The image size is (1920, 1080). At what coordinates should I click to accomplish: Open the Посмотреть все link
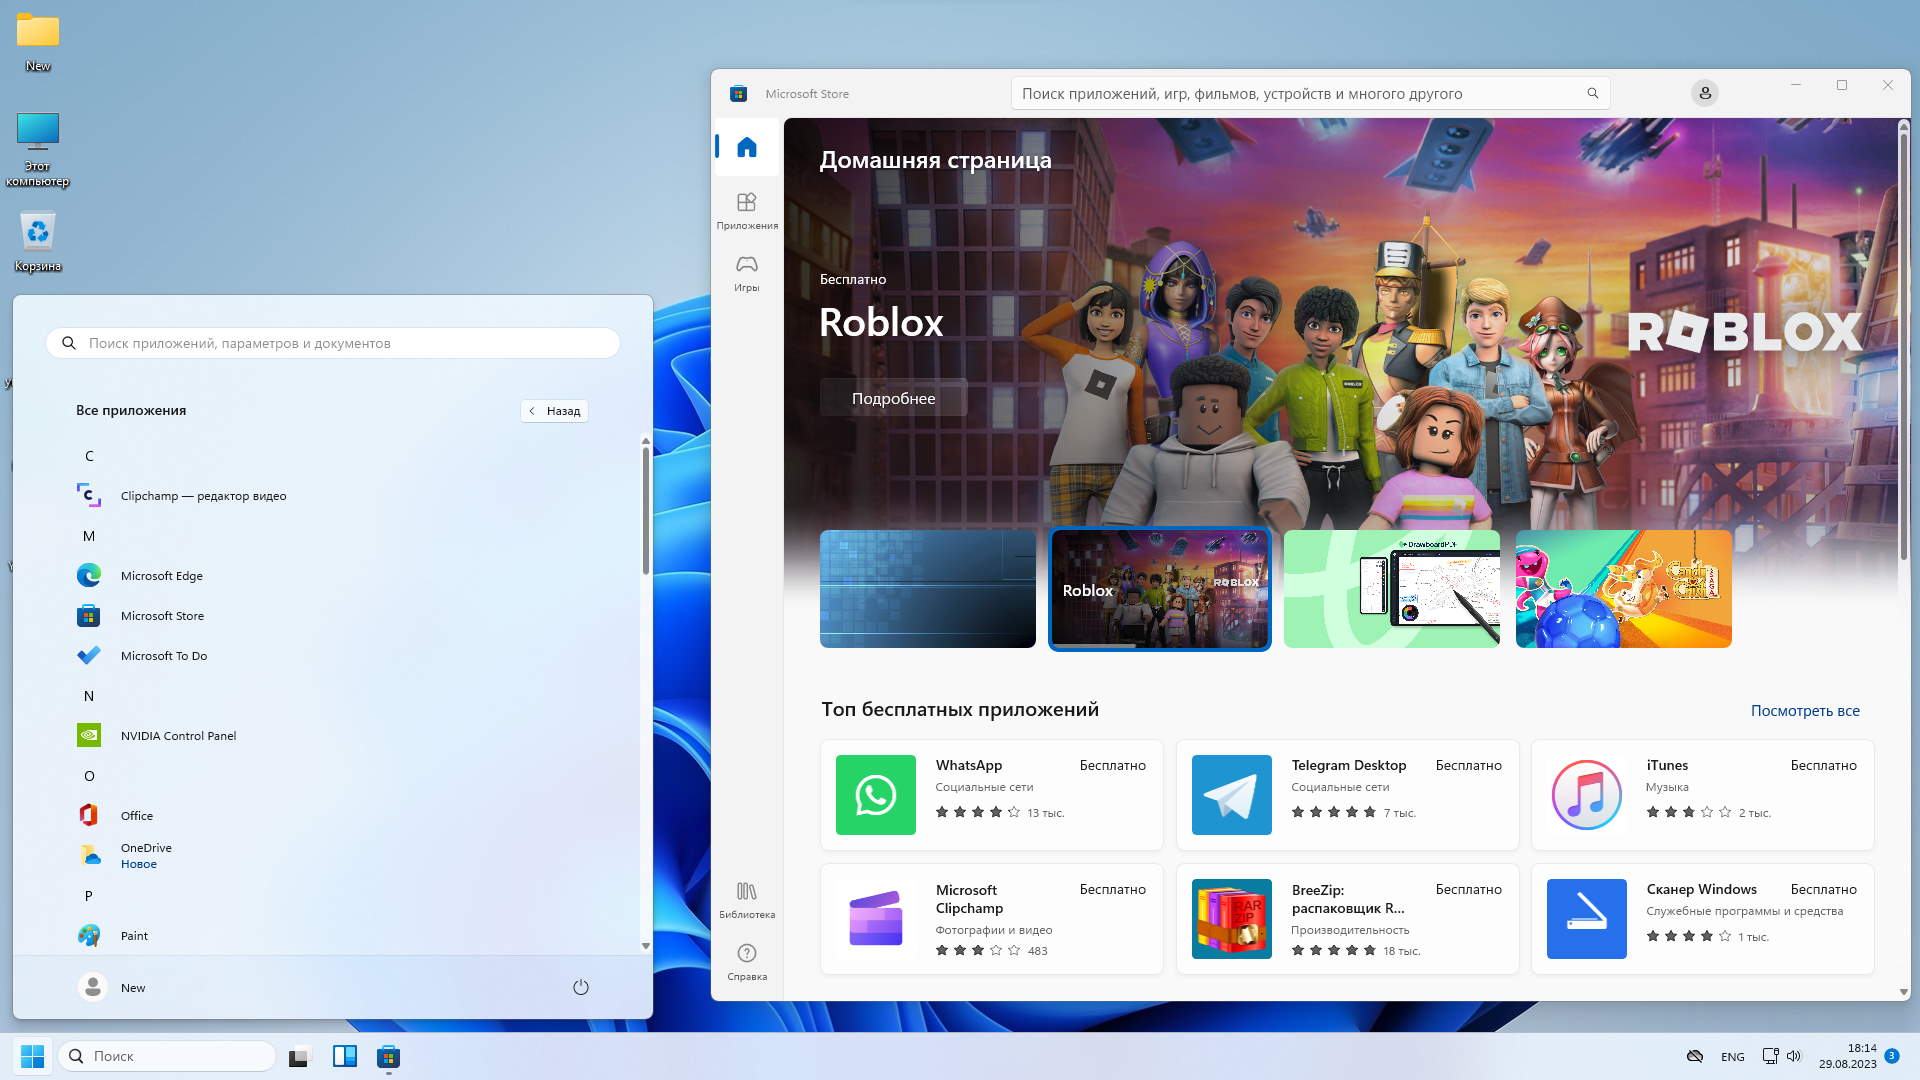pyautogui.click(x=1804, y=711)
